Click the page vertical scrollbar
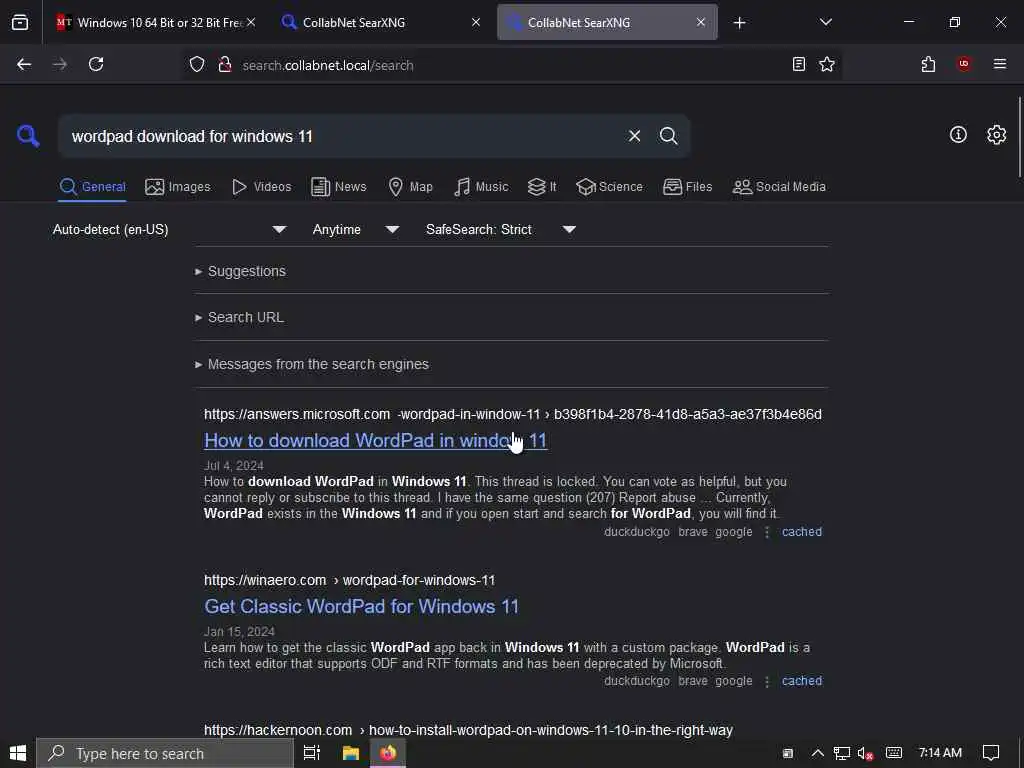This screenshot has width=1024, height=768. pyautogui.click(x=1019, y=136)
